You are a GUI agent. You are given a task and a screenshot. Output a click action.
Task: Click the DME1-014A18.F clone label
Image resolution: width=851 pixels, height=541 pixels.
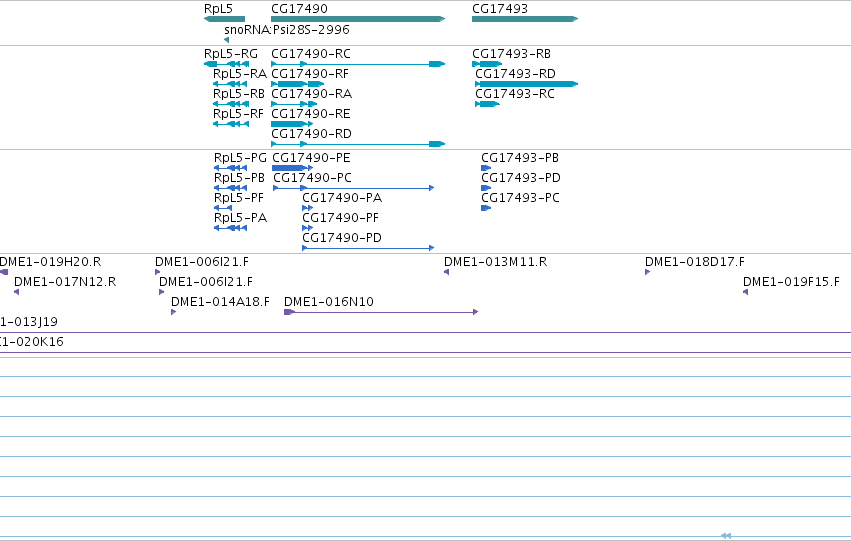[x=220, y=302]
